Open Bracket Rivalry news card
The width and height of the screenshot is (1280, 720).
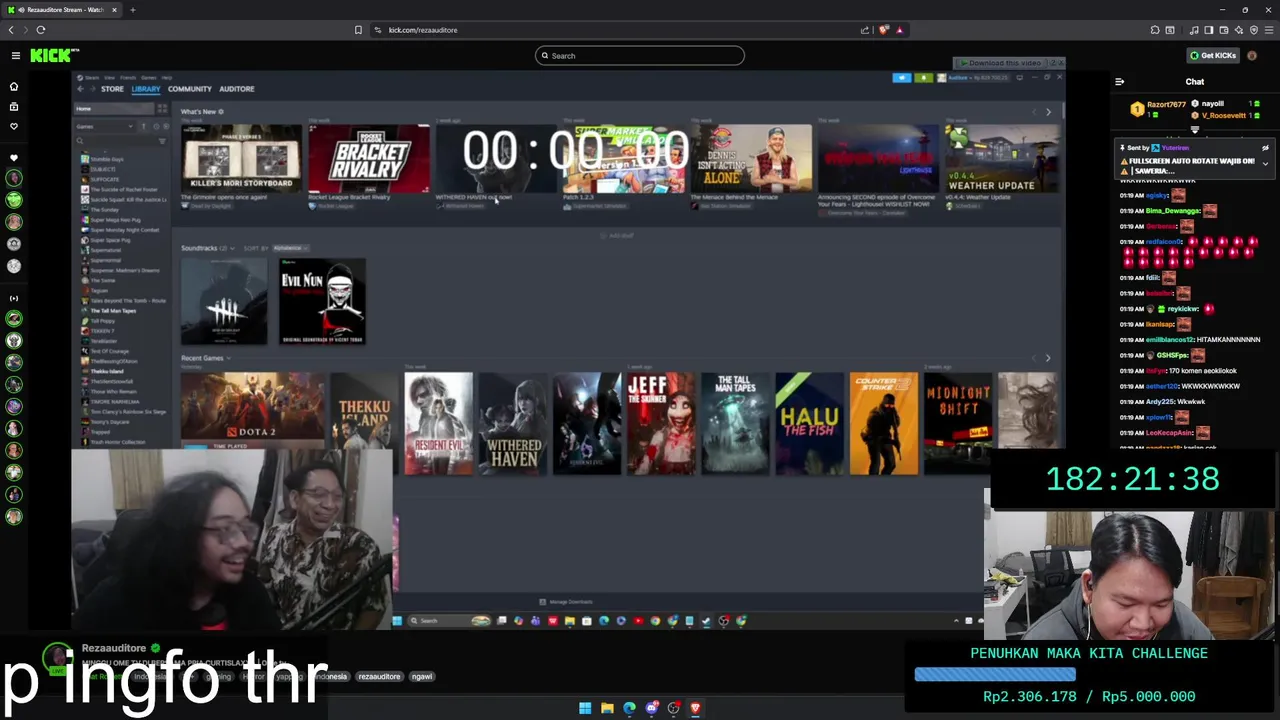pyautogui.click(x=369, y=158)
